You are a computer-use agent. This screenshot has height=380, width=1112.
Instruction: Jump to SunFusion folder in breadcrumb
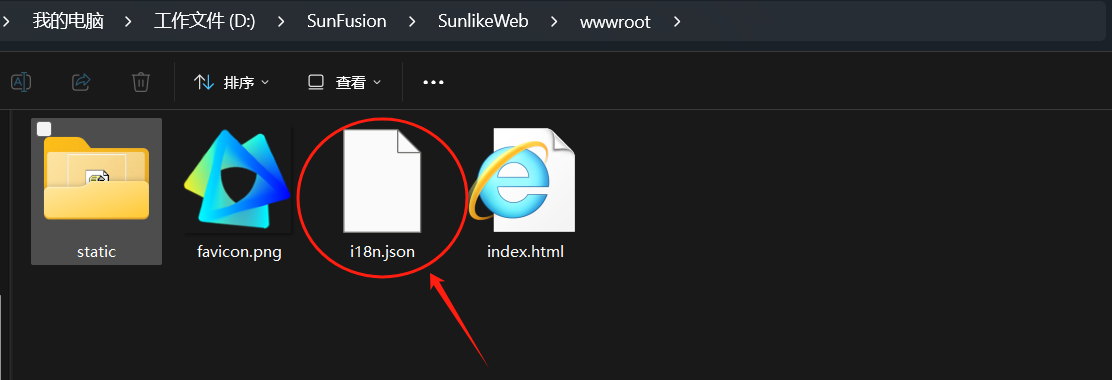(x=347, y=21)
